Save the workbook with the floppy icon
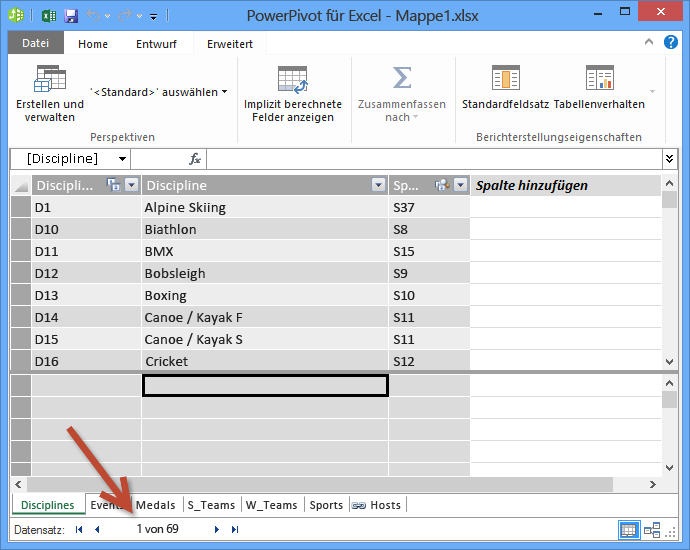 (x=71, y=16)
